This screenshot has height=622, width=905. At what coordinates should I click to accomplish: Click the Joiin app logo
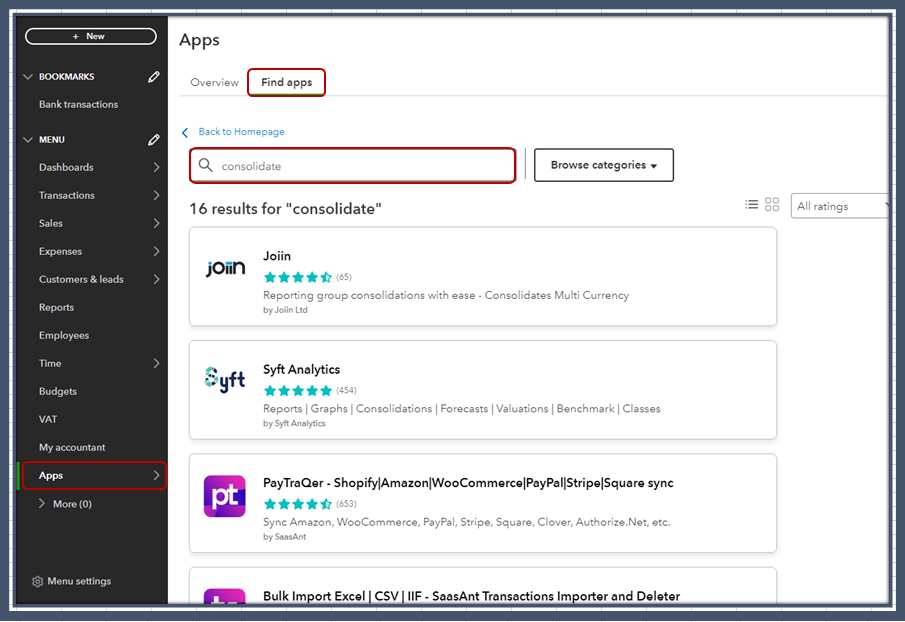[x=225, y=268]
